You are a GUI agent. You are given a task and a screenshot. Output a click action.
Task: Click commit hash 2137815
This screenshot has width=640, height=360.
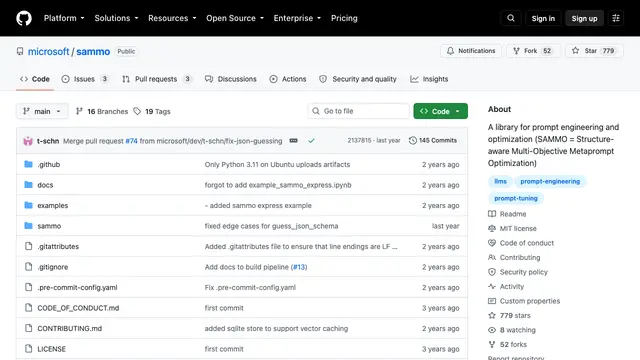[359, 140]
